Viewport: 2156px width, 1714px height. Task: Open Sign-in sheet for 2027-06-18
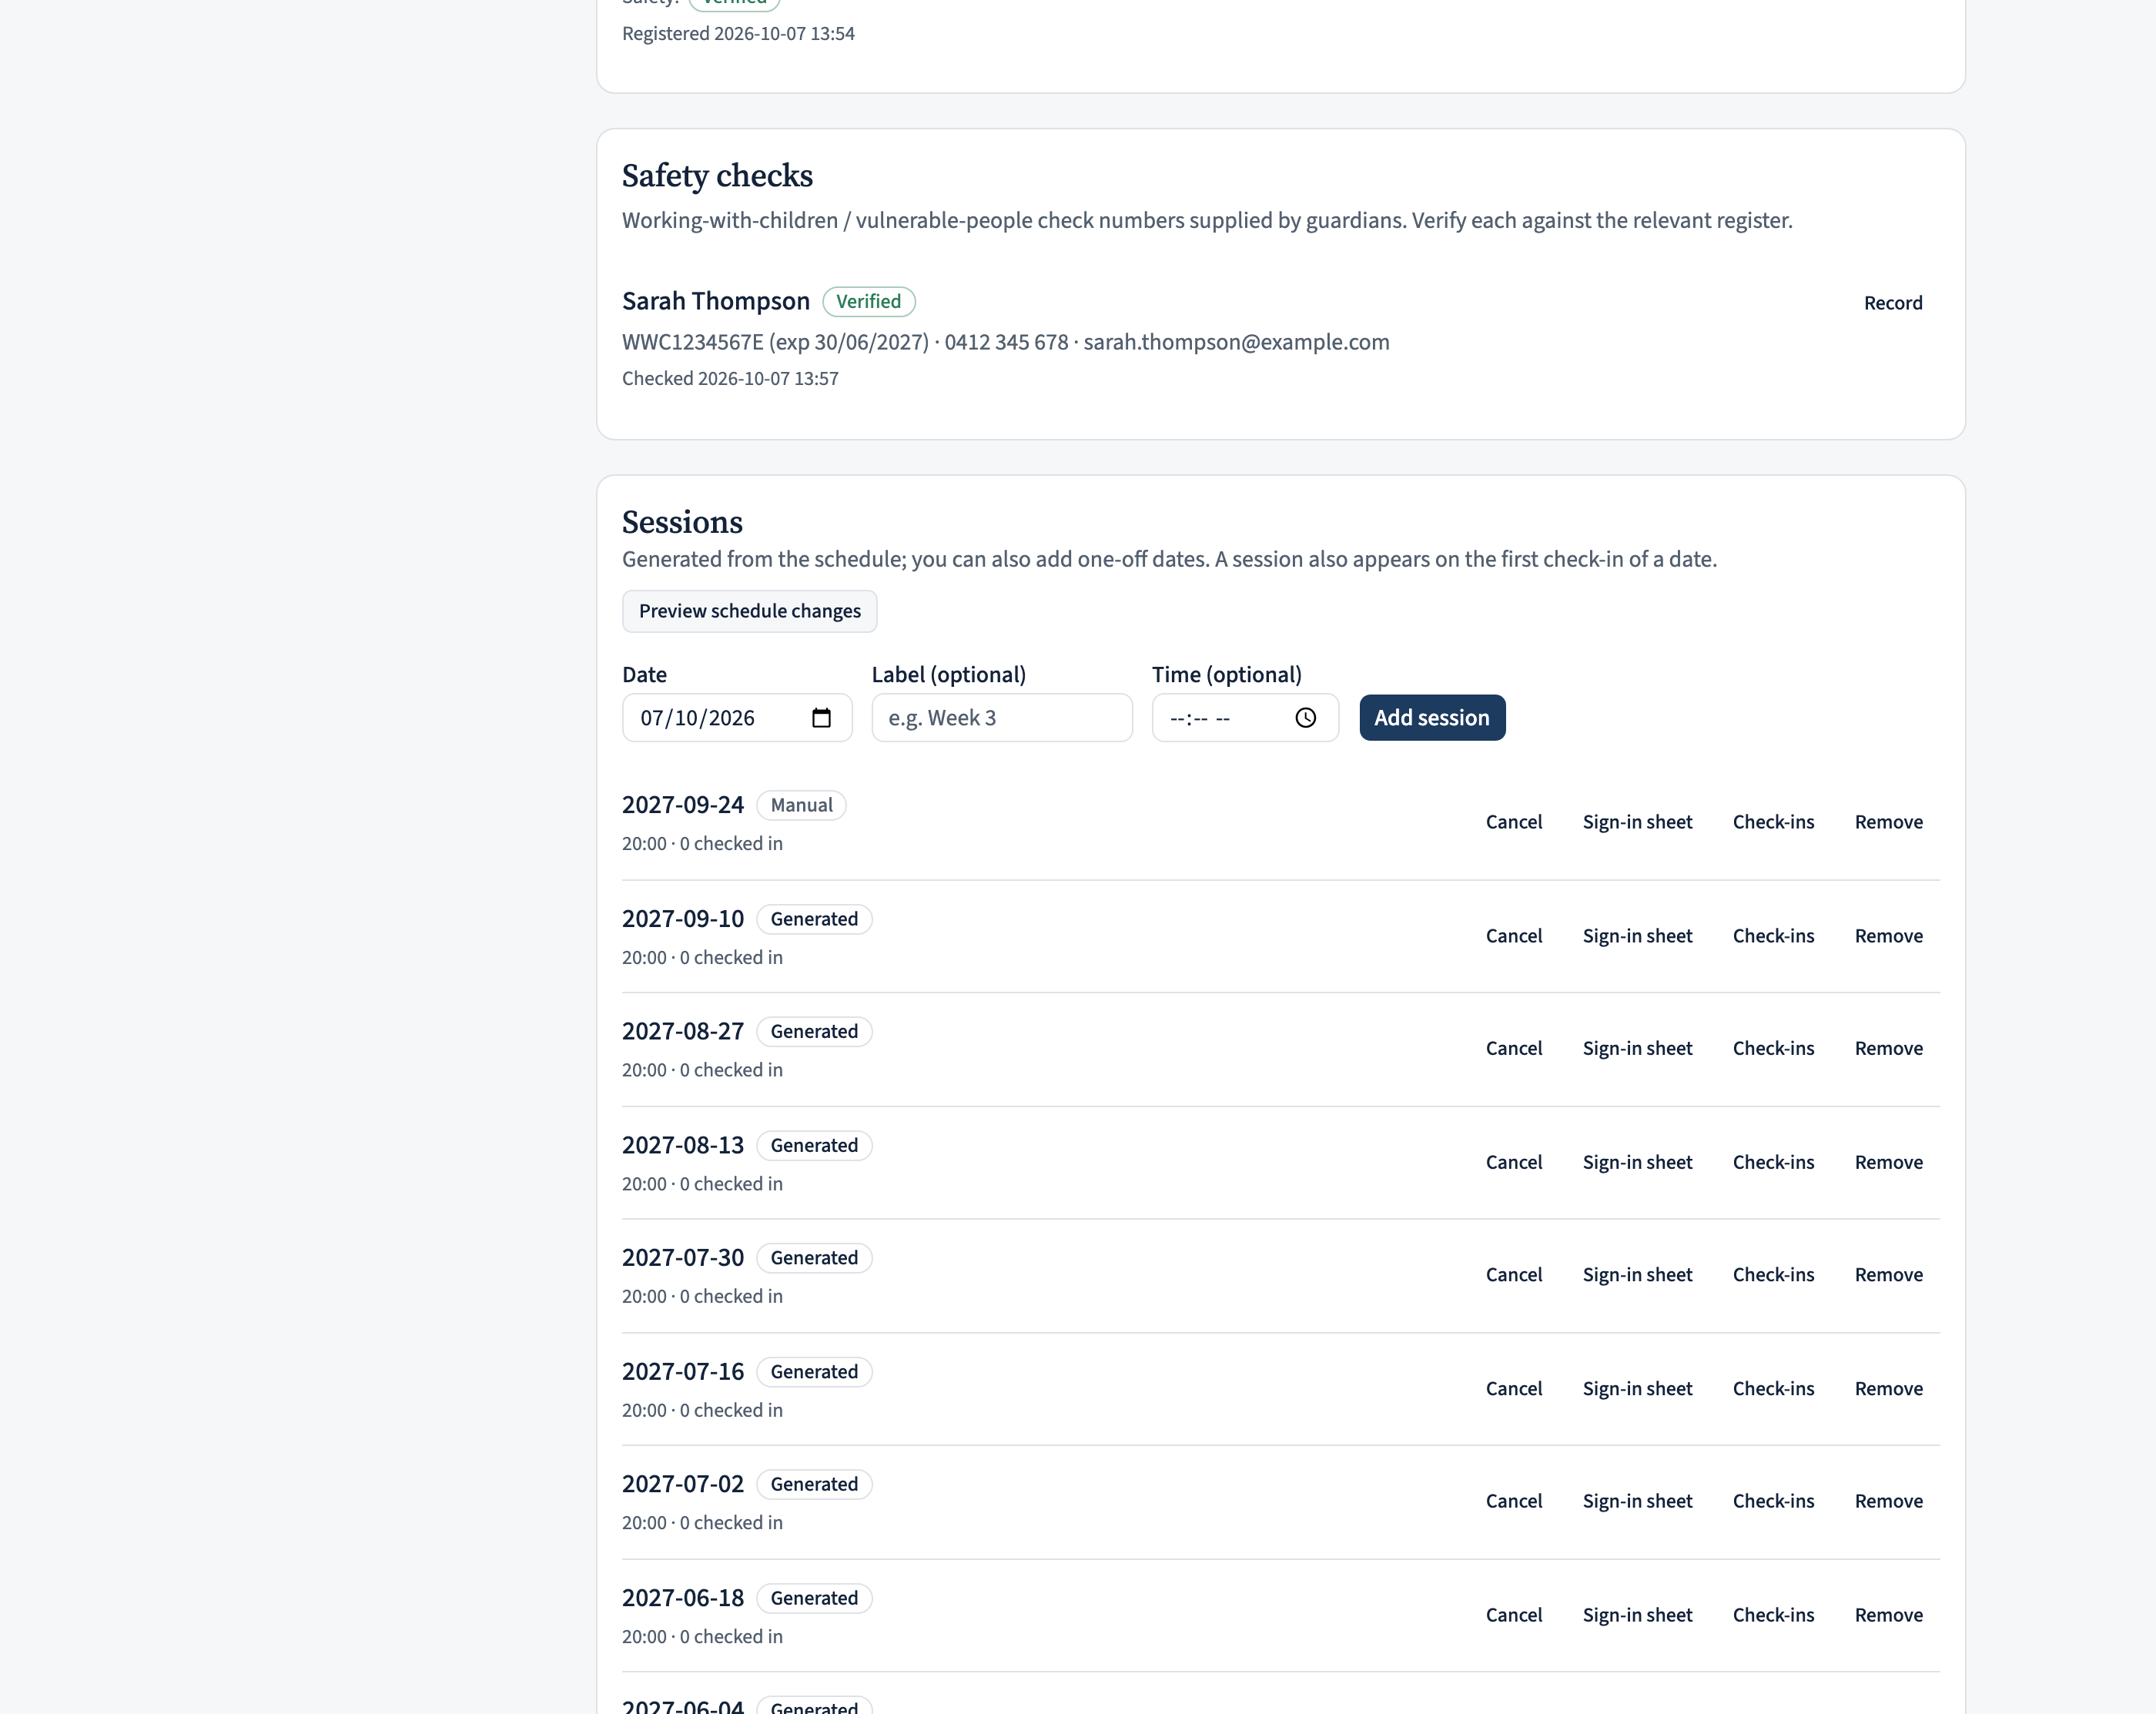[x=1637, y=1615]
